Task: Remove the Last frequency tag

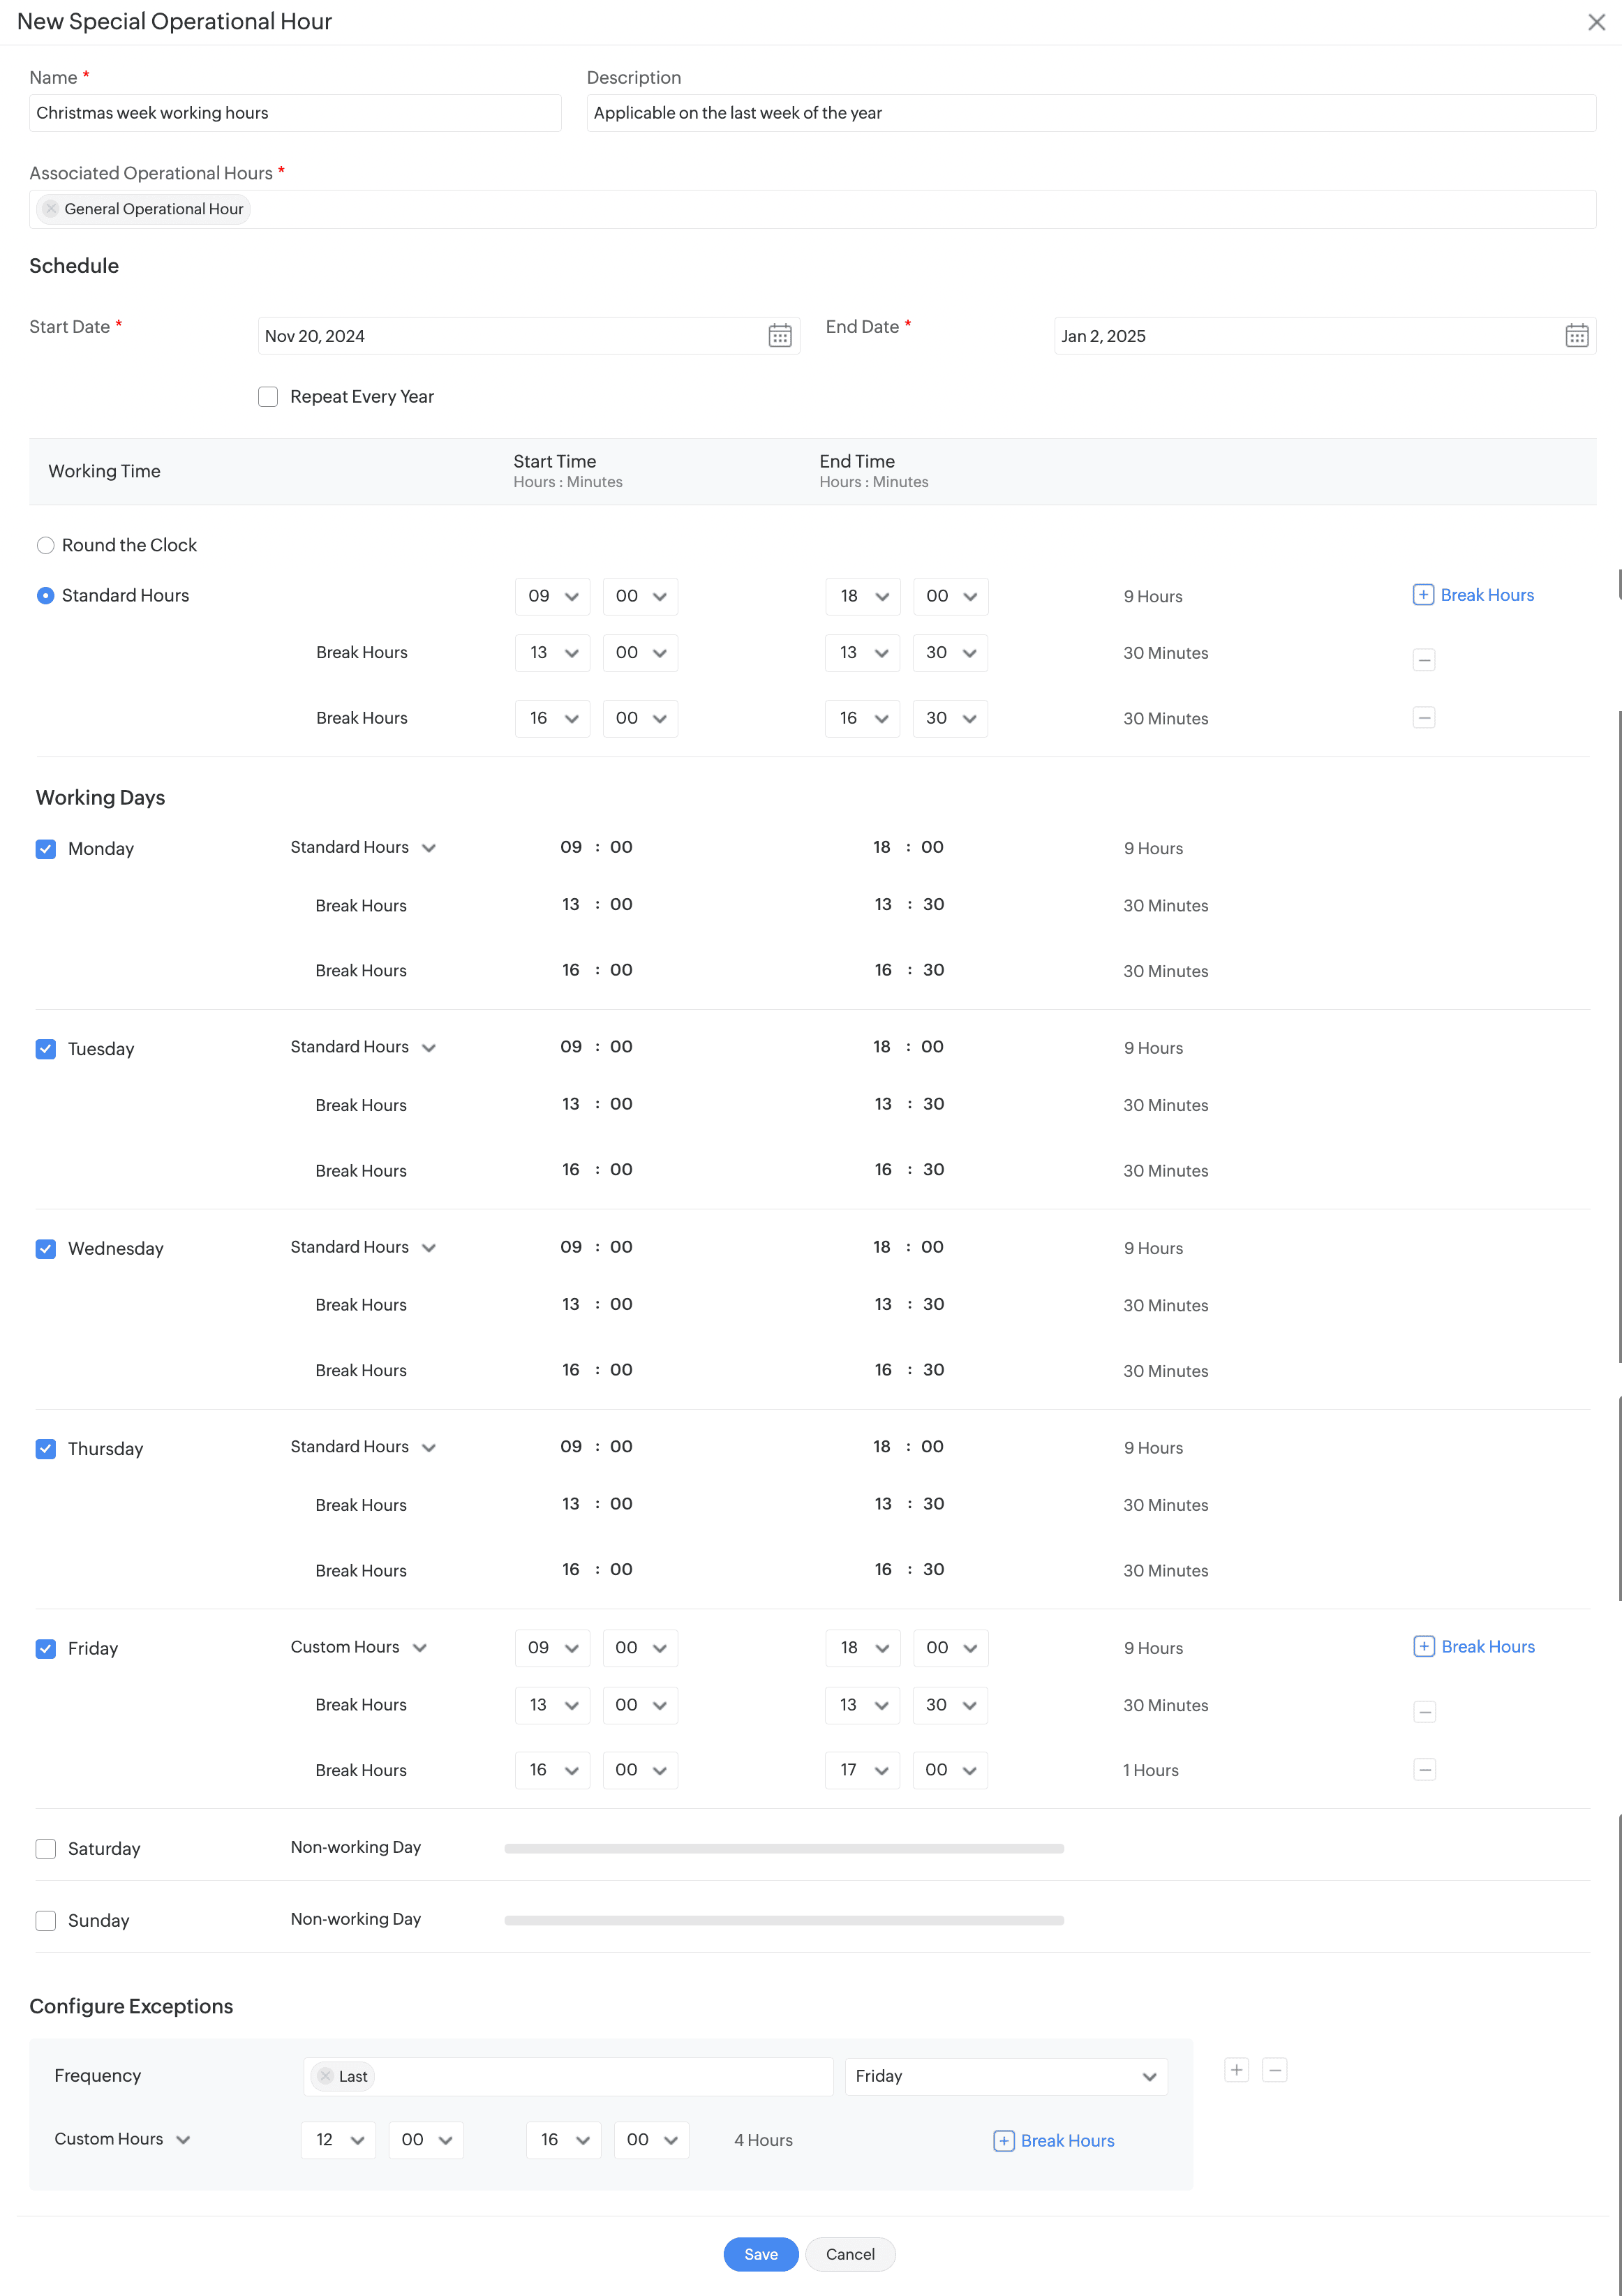Action: tap(325, 2077)
